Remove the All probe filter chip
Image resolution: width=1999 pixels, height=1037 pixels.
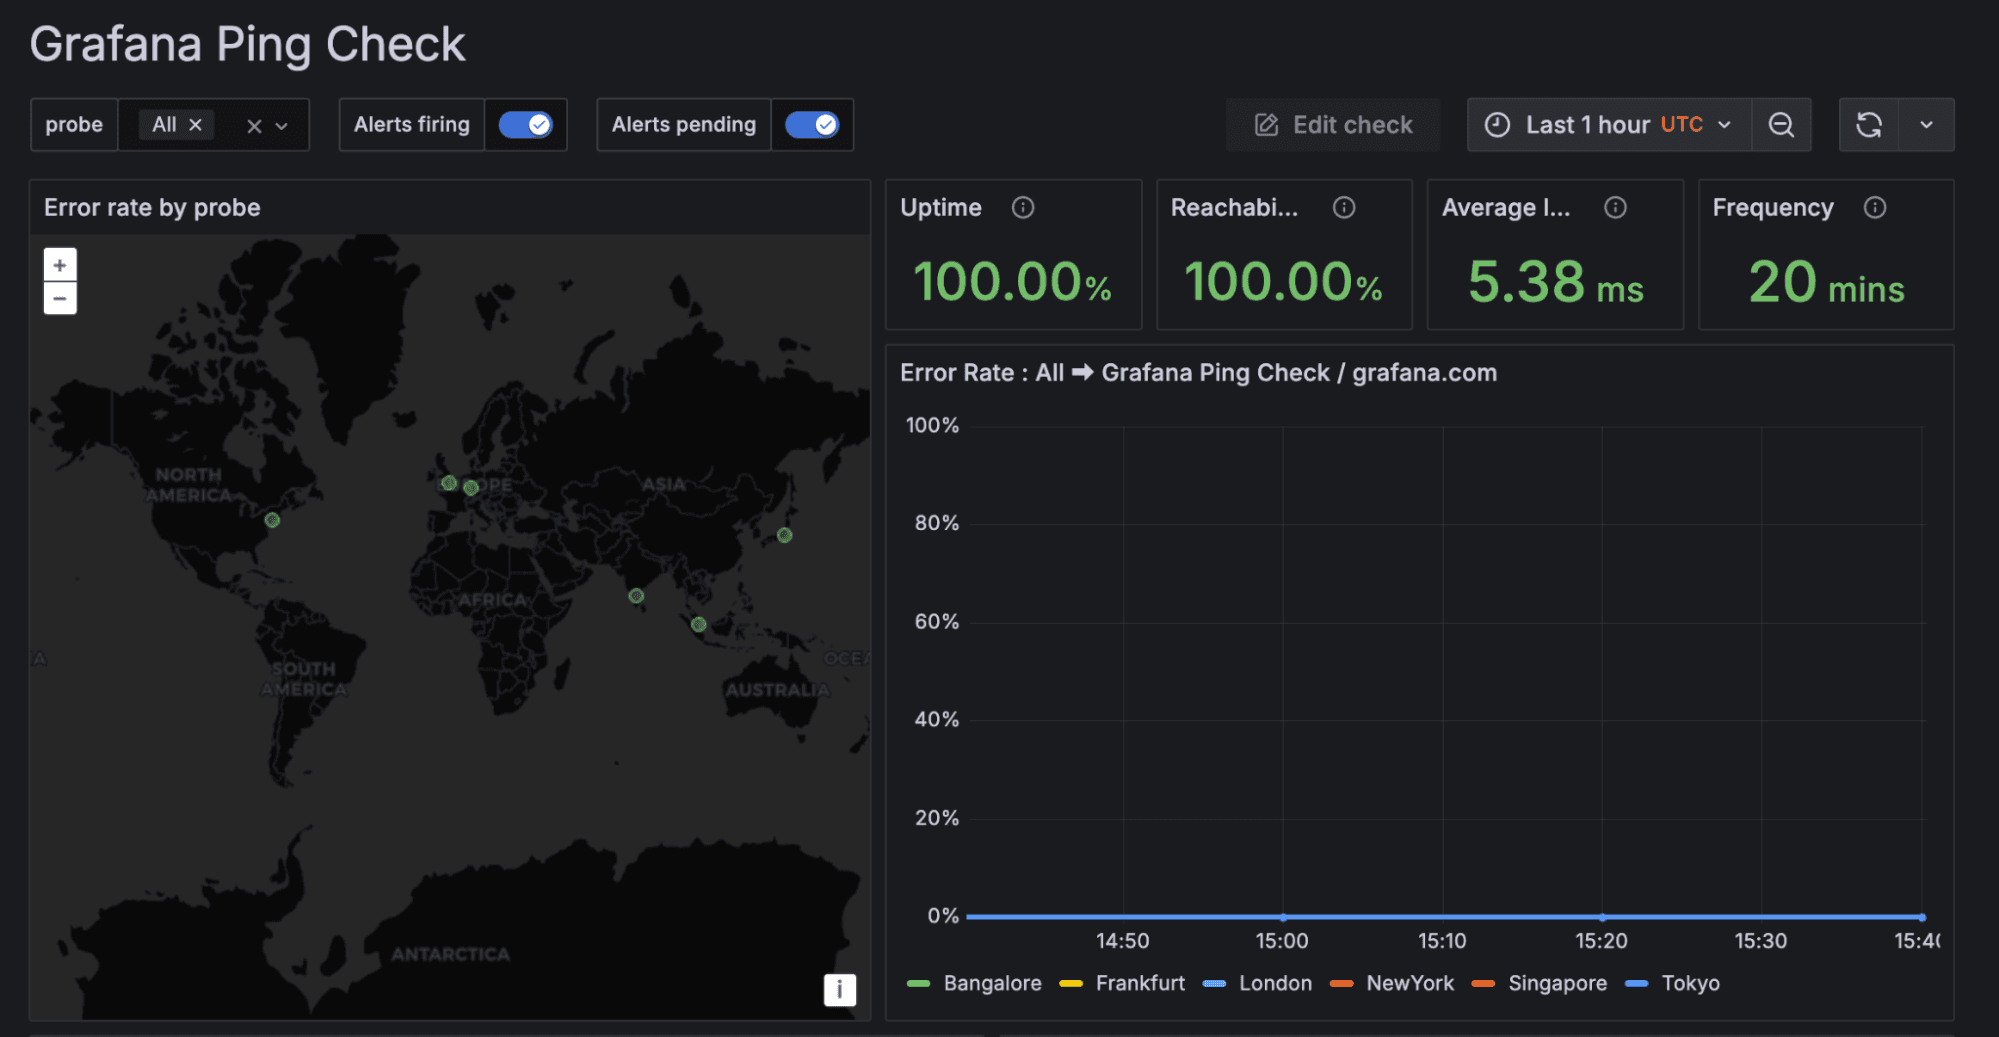196,124
